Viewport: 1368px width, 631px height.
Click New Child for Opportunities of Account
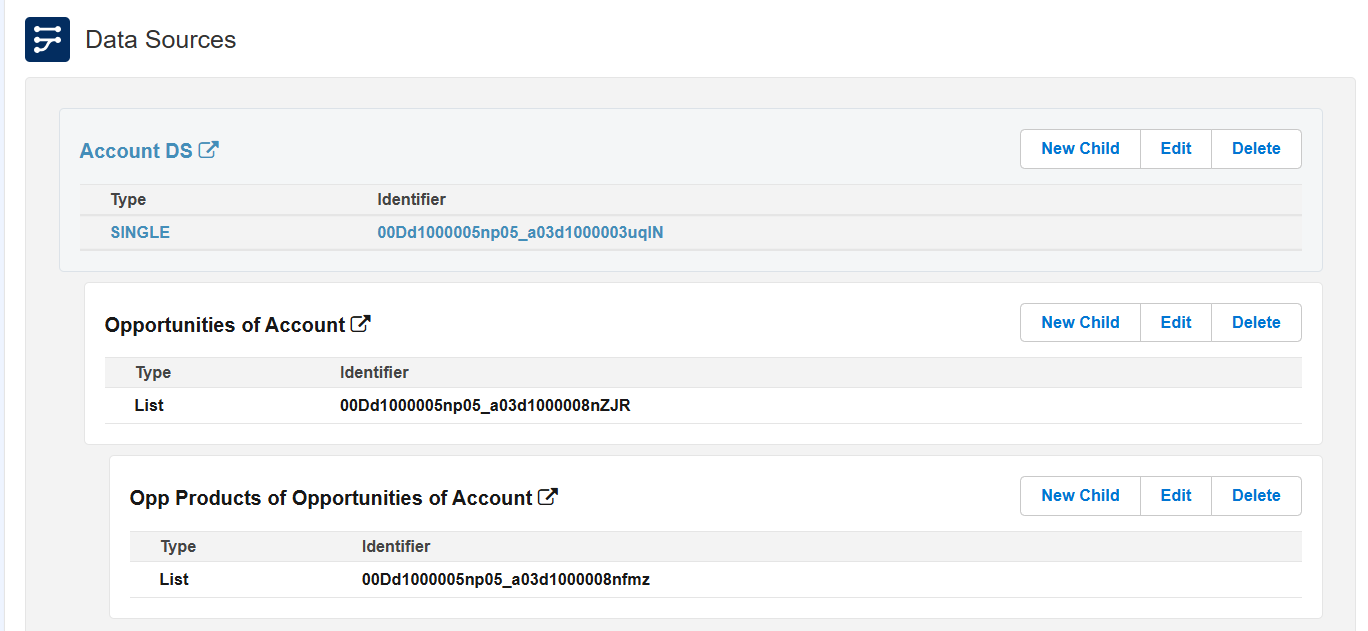[x=1079, y=322]
